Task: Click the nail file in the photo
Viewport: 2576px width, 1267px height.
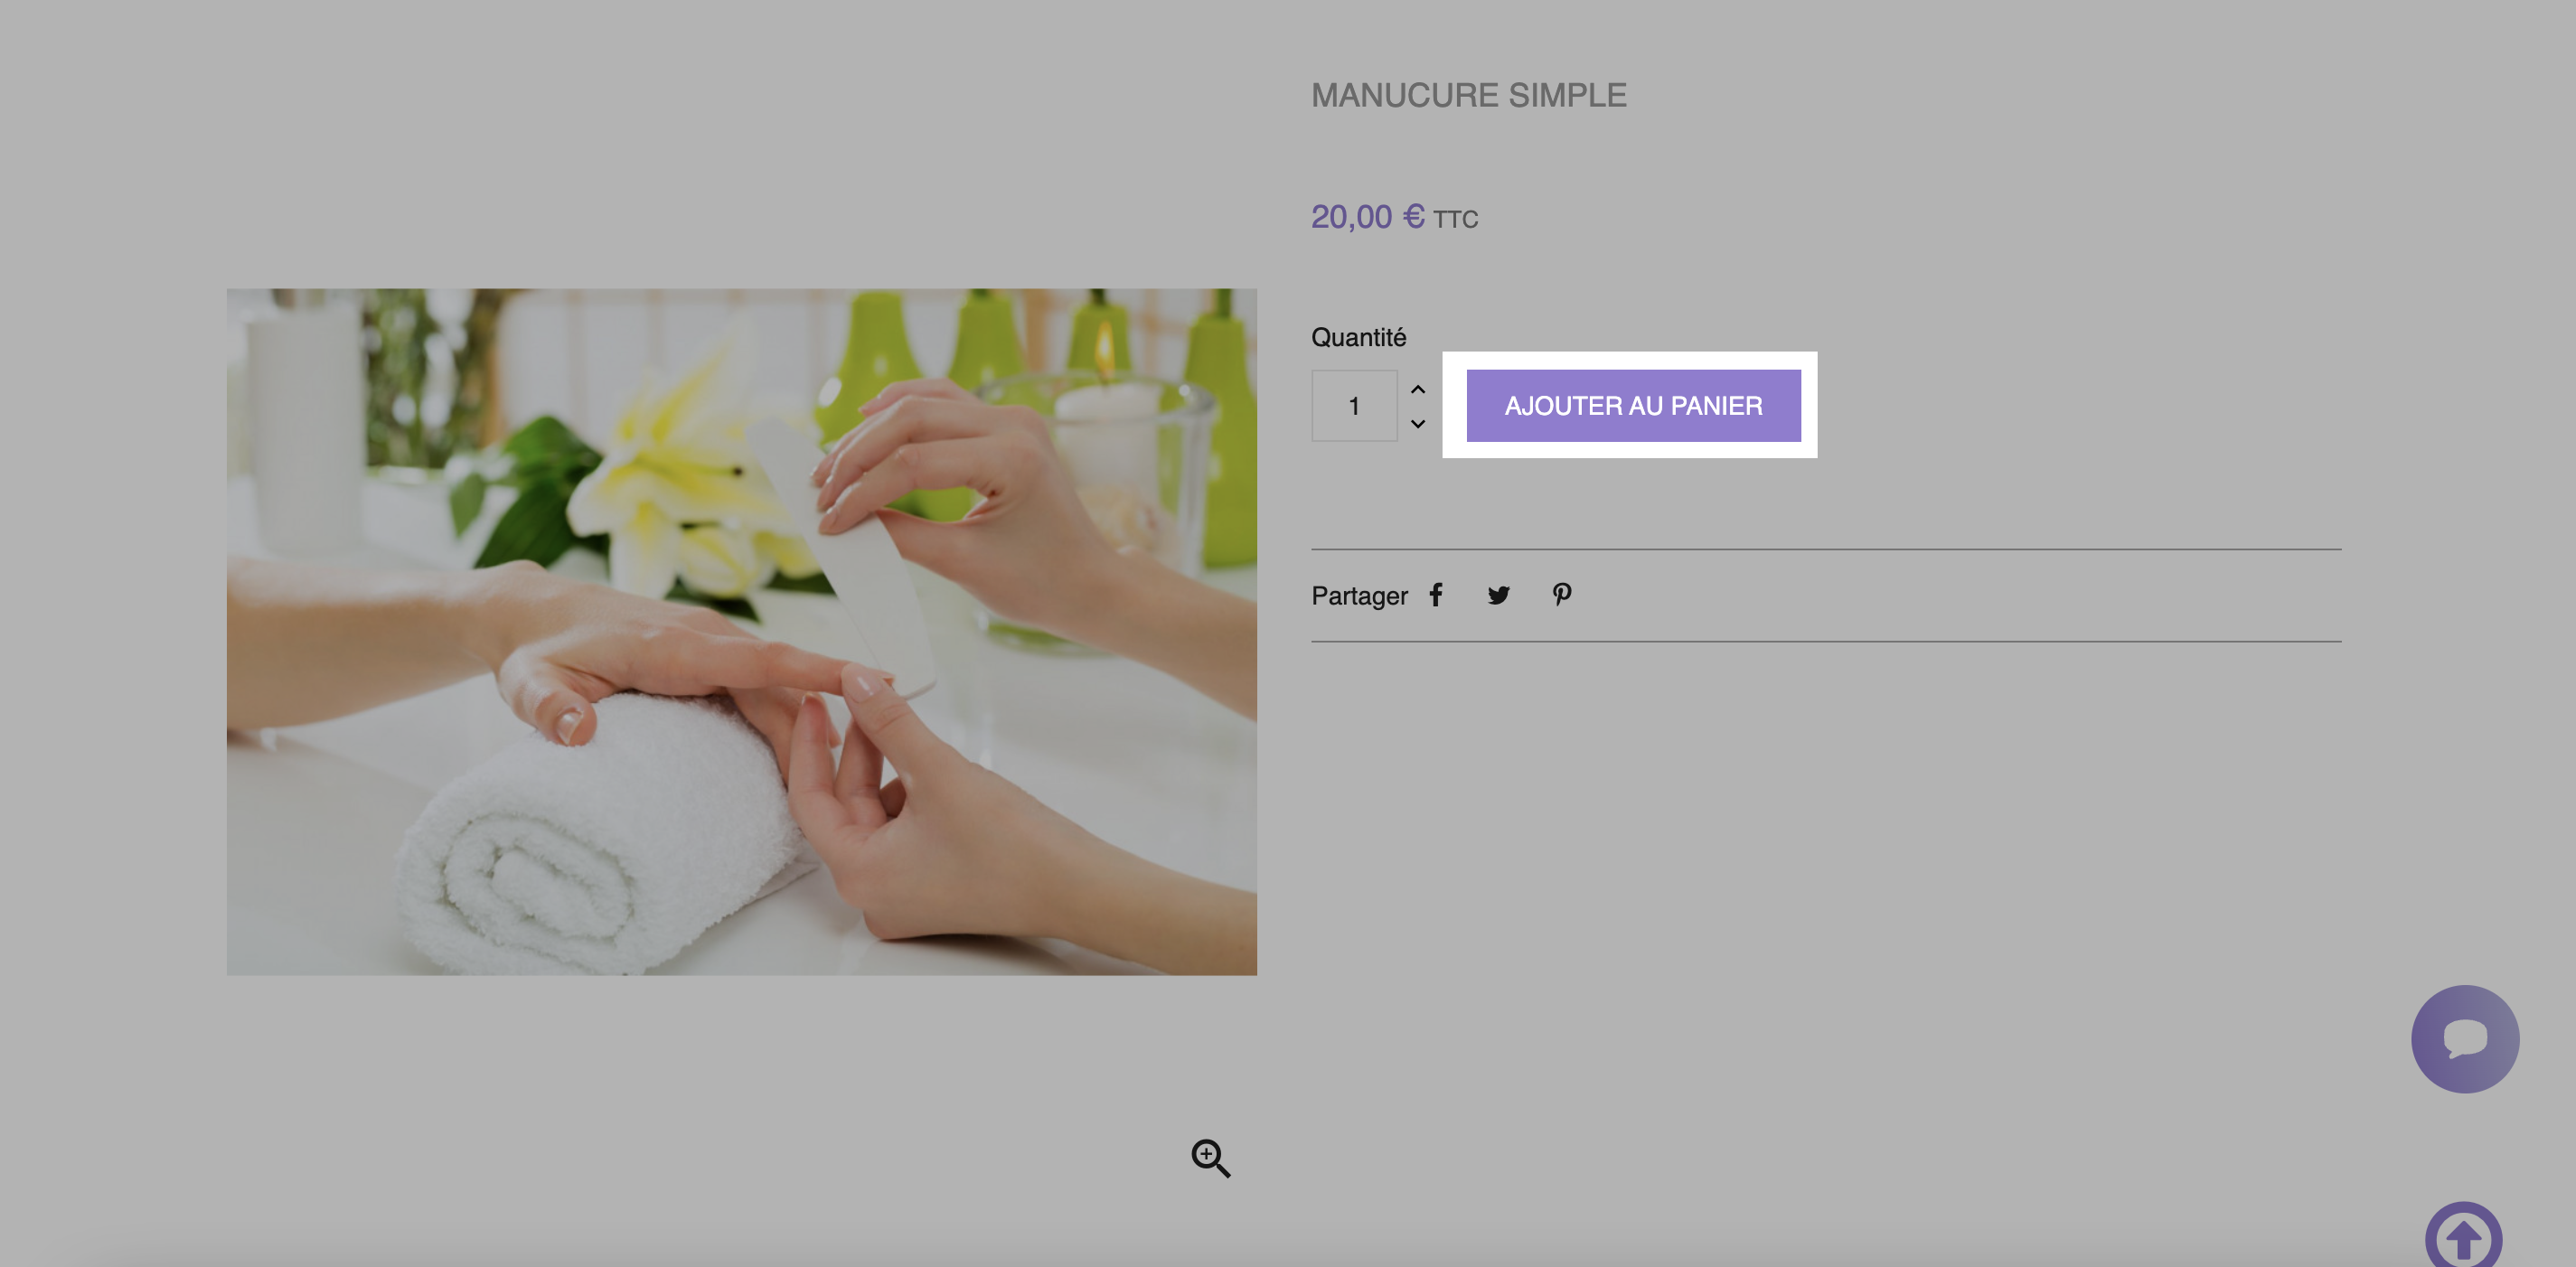Action: tap(840, 556)
